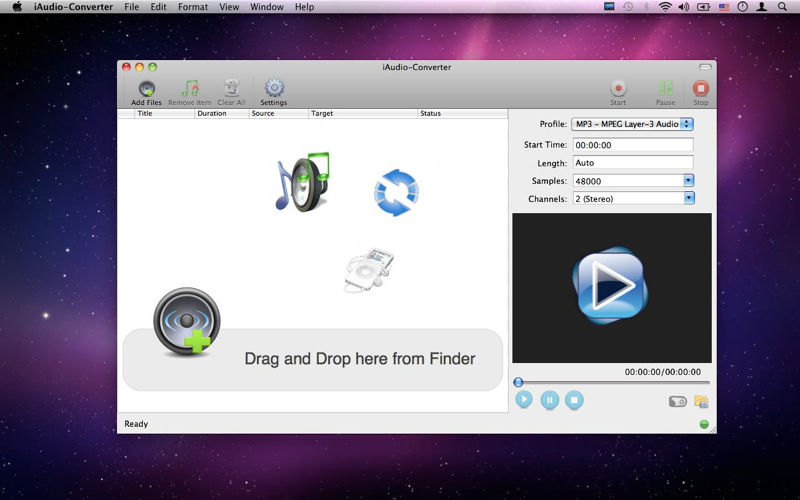Viewport: 800px width, 500px height.
Task: Pause preview with round blue pause button
Action: [x=549, y=400]
